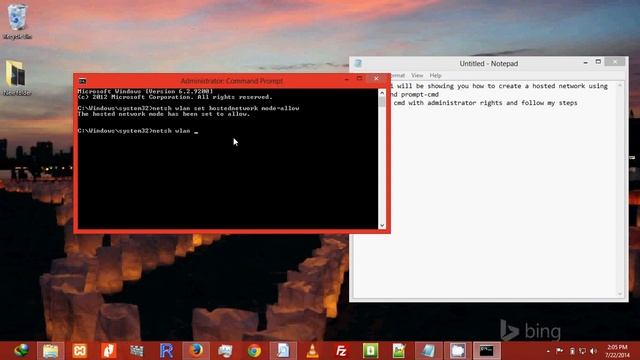
Task: Open File Explorer from the taskbar
Action: [51, 351]
